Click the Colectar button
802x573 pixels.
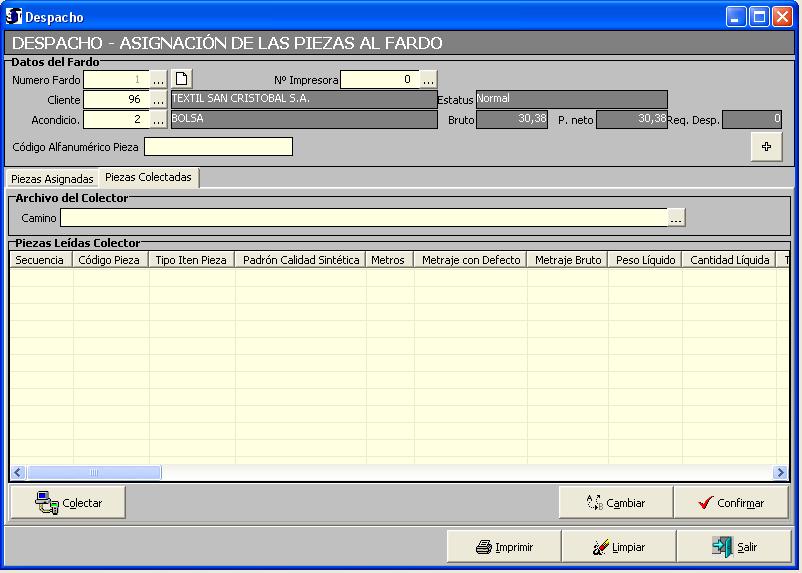point(69,503)
